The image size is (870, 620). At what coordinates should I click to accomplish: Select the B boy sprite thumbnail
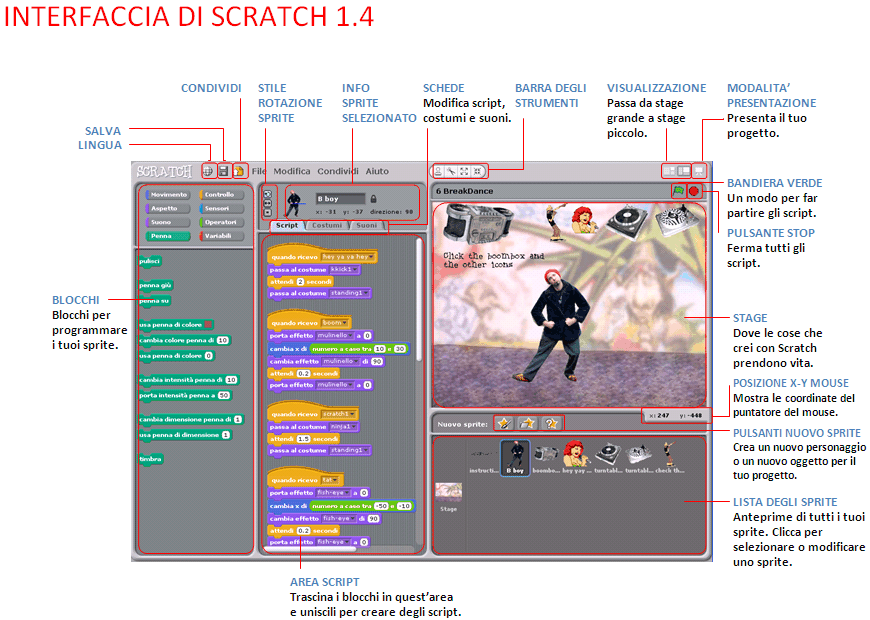pyautogui.click(x=515, y=458)
